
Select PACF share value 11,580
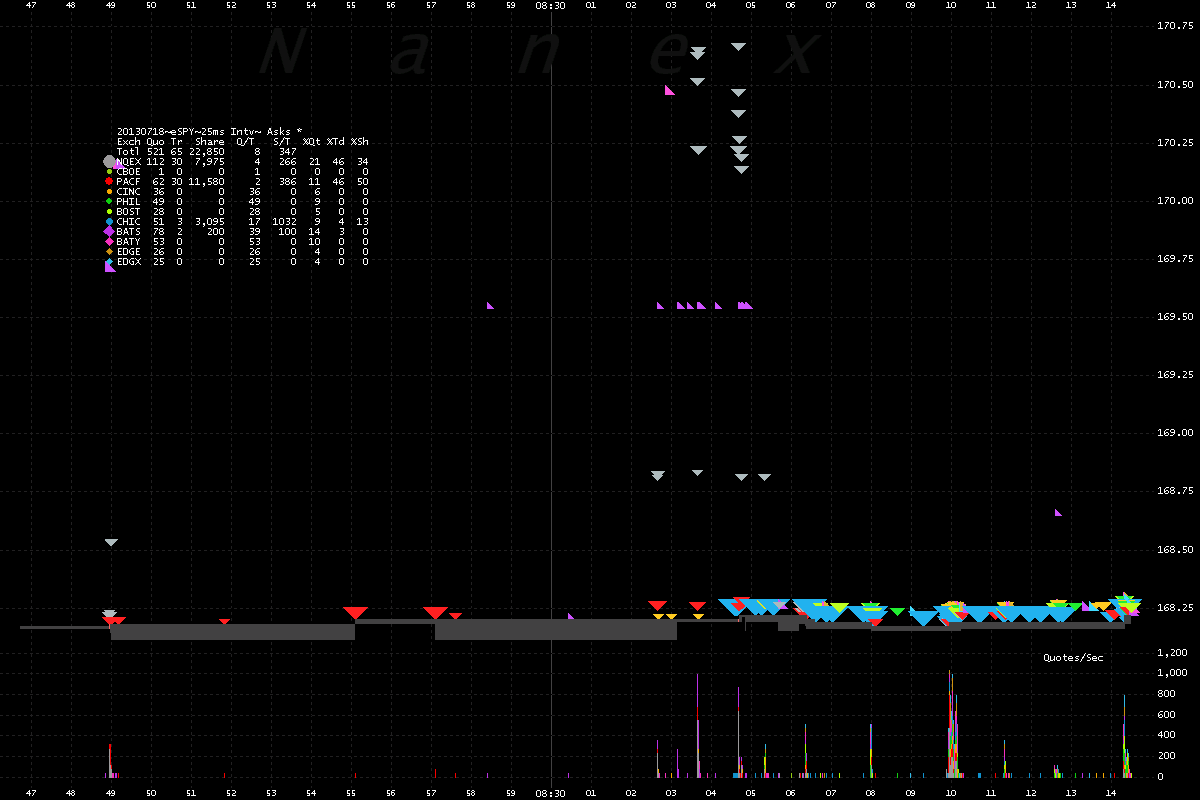[x=207, y=181]
